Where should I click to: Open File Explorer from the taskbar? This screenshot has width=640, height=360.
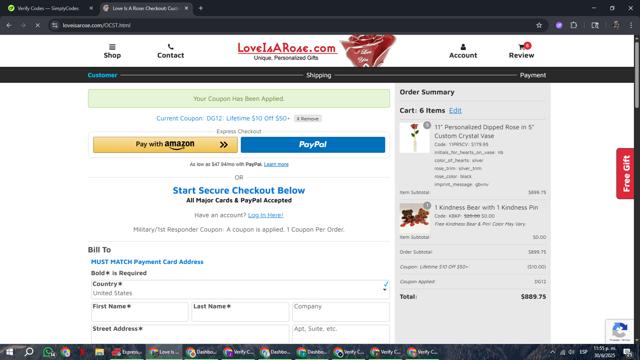click(100, 352)
